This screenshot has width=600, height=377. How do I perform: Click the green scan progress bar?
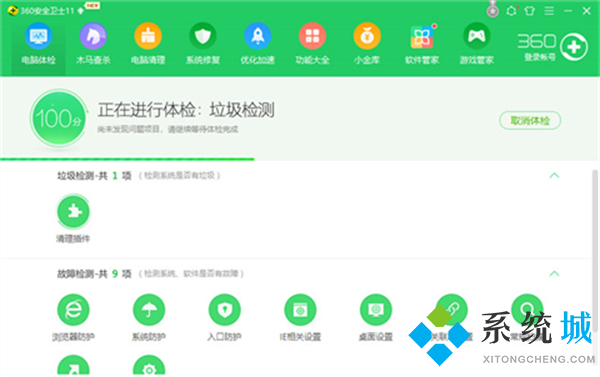tap(127, 159)
